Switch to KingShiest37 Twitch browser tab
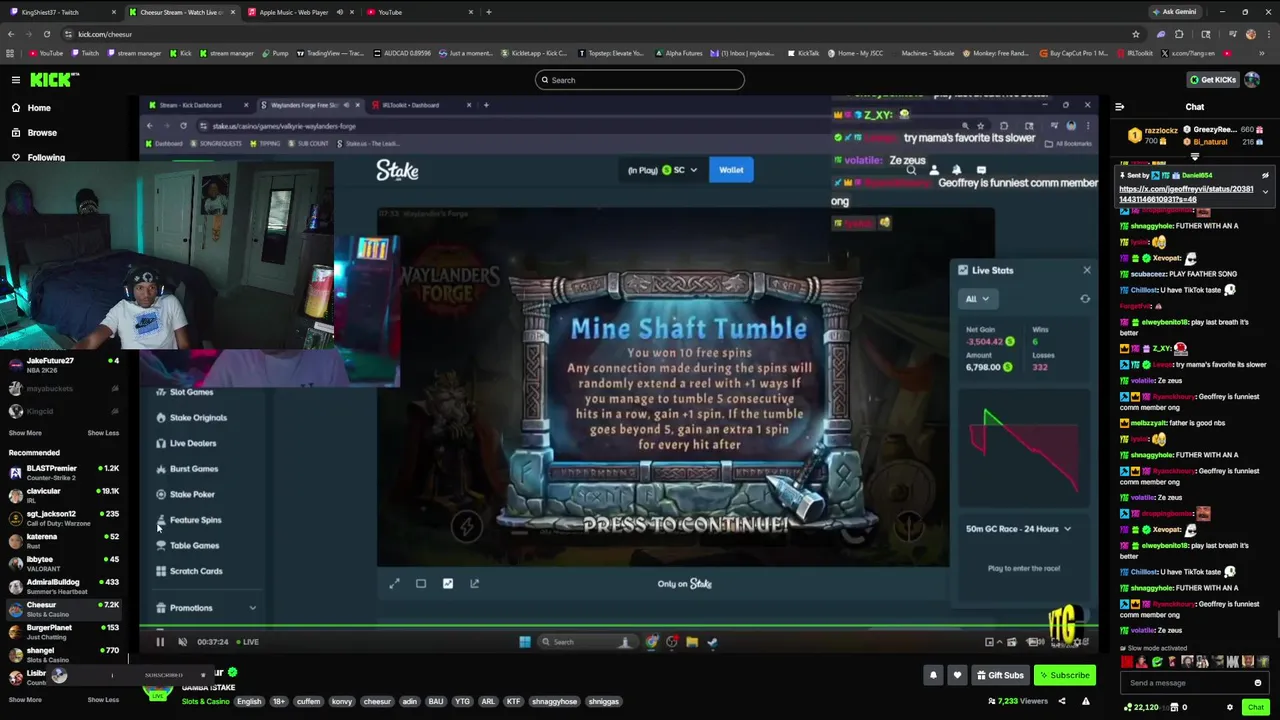1280x720 pixels. [60, 12]
